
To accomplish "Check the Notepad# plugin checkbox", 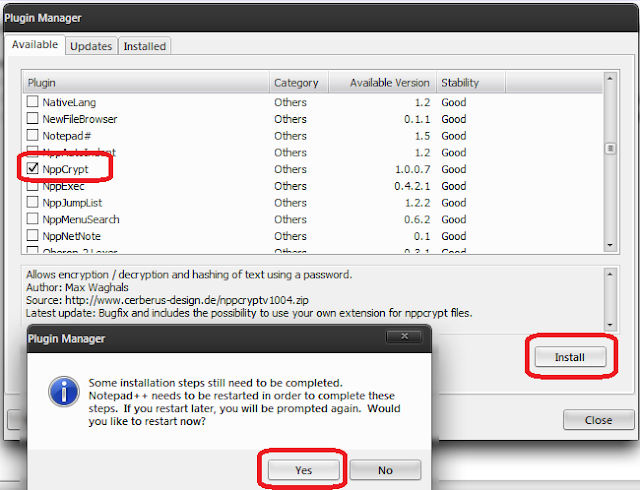I will tap(32, 135).
